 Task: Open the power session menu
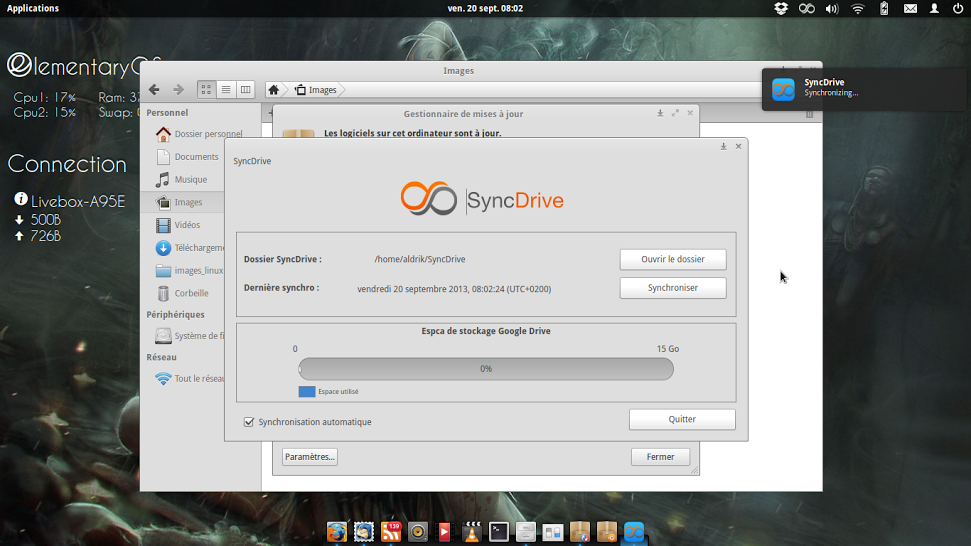(958, 8)
